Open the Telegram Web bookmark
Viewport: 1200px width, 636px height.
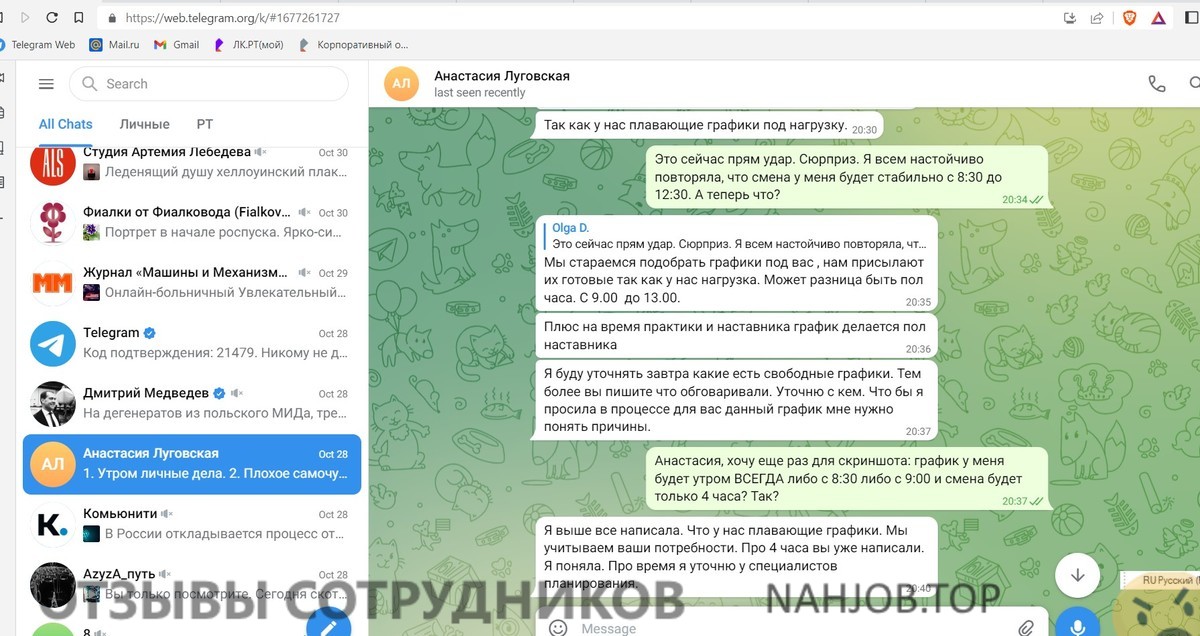point(38,44)
